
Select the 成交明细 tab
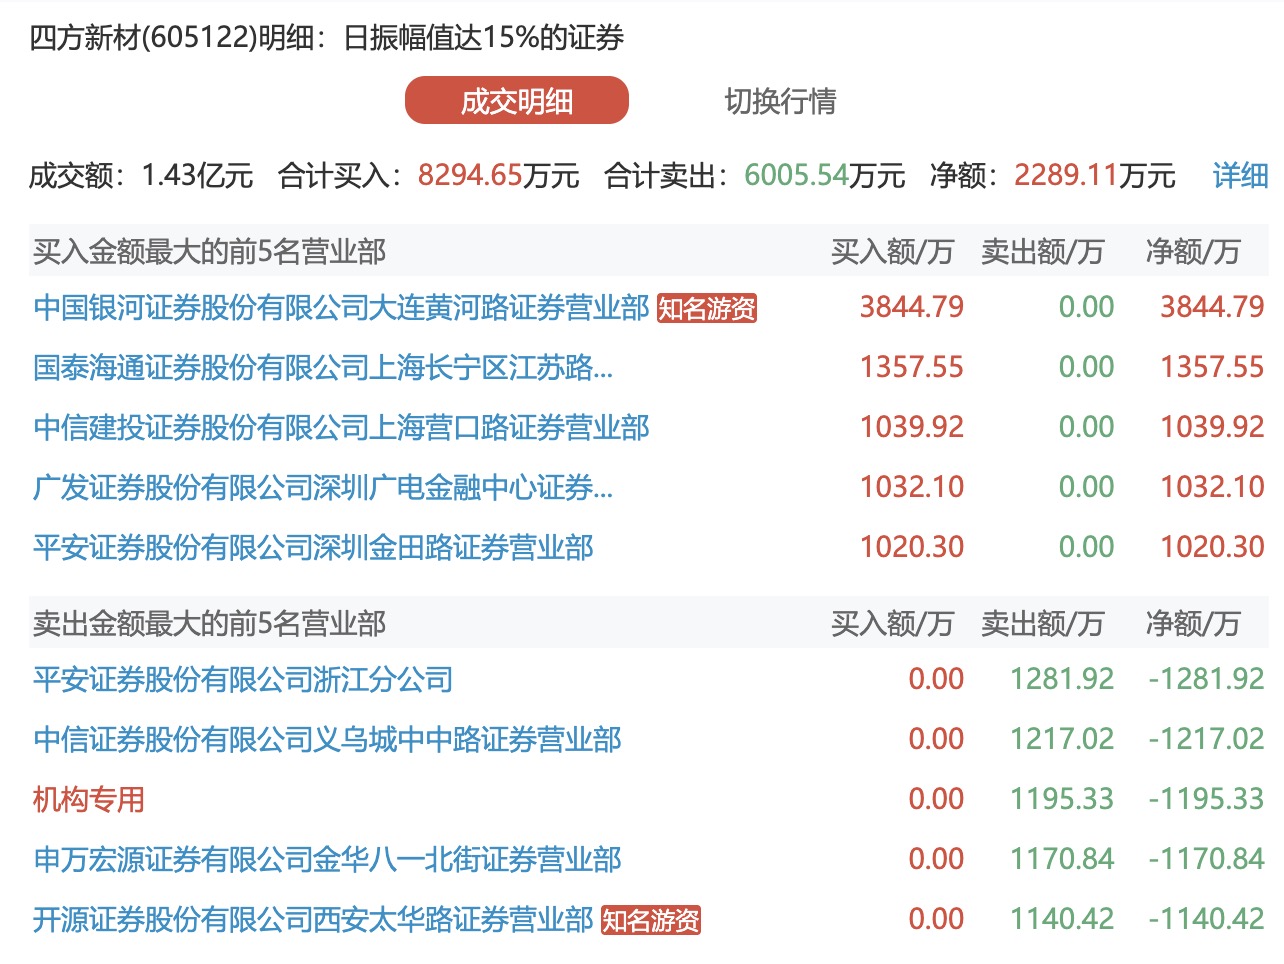516,101
